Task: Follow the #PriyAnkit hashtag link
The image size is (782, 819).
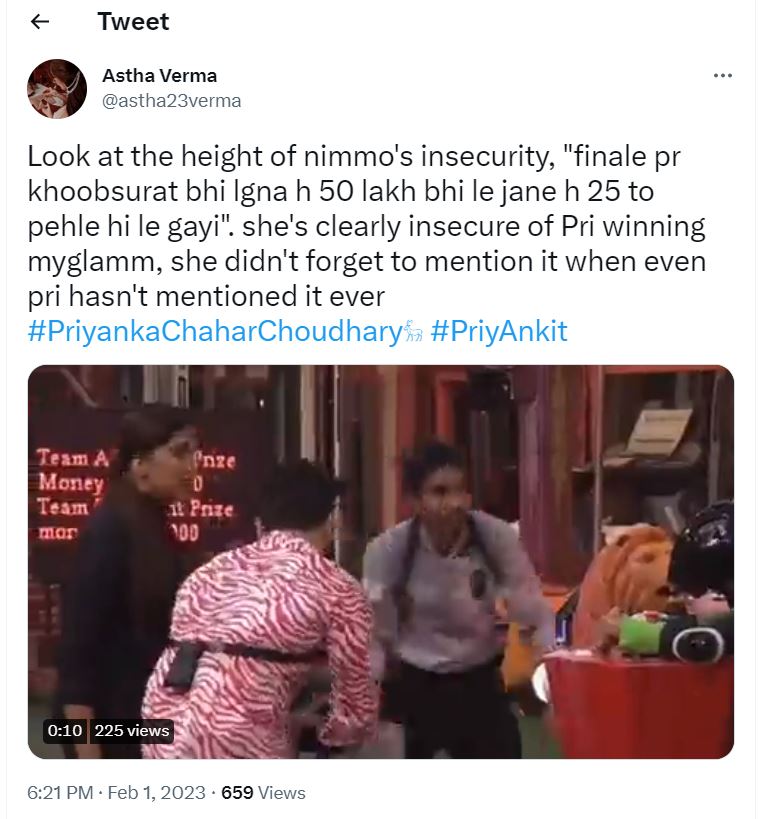Action: tap(499, 331)
